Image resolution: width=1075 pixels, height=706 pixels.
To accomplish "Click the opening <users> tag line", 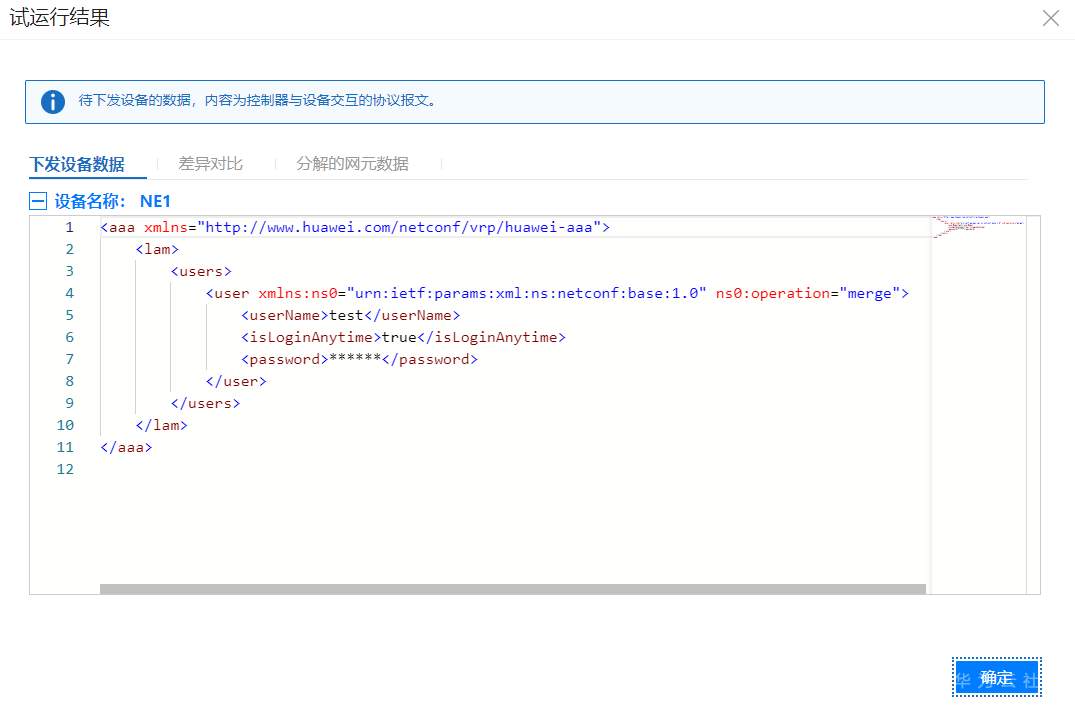I will coord(201,271).
